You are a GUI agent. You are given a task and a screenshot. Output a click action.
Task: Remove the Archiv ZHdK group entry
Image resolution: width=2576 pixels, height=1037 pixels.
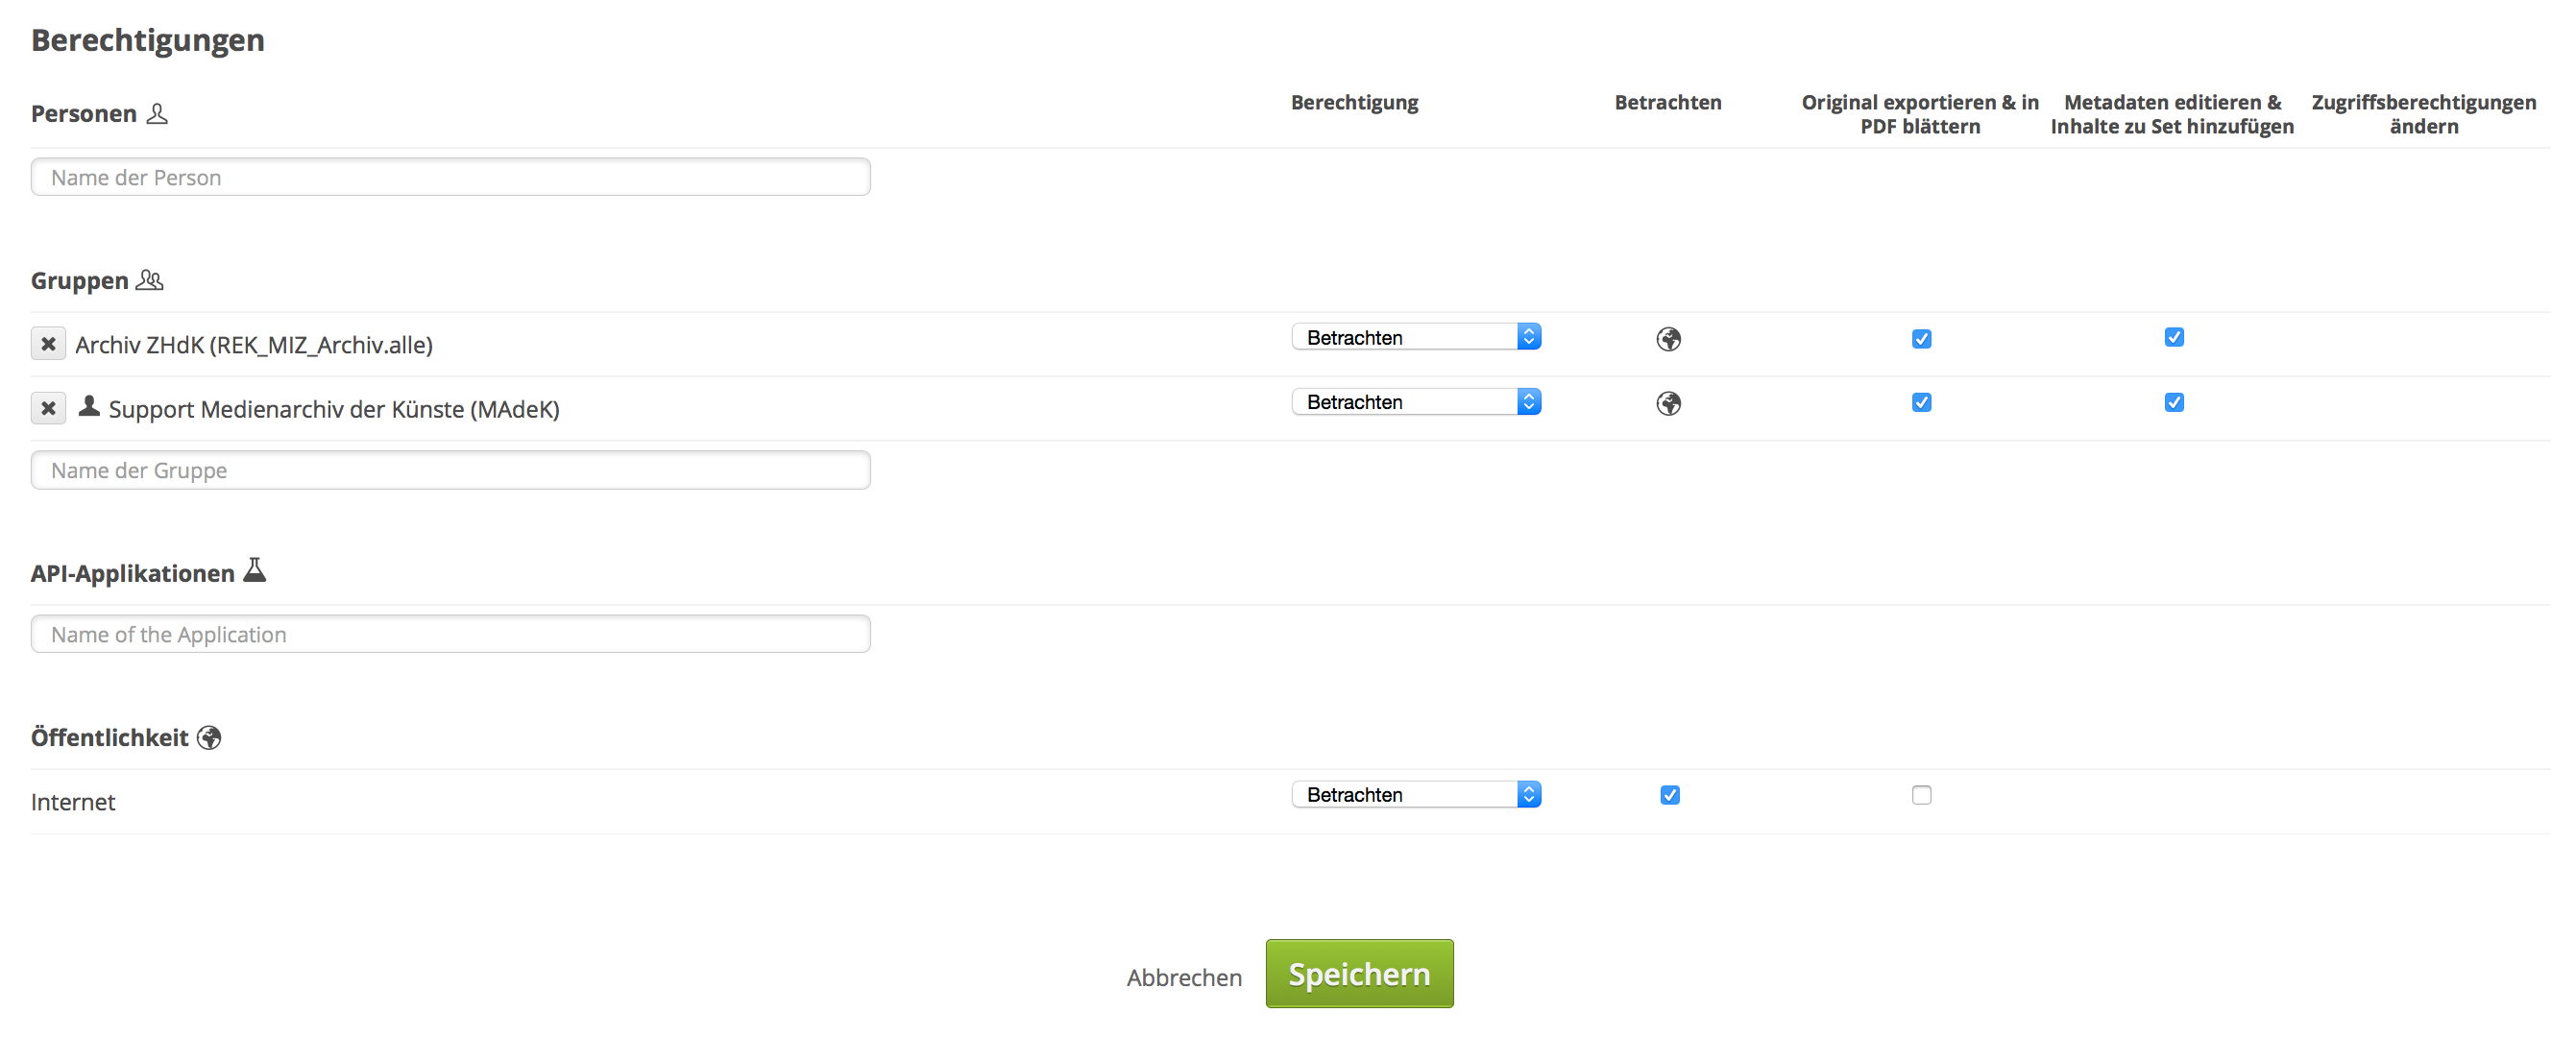(48, 343)
